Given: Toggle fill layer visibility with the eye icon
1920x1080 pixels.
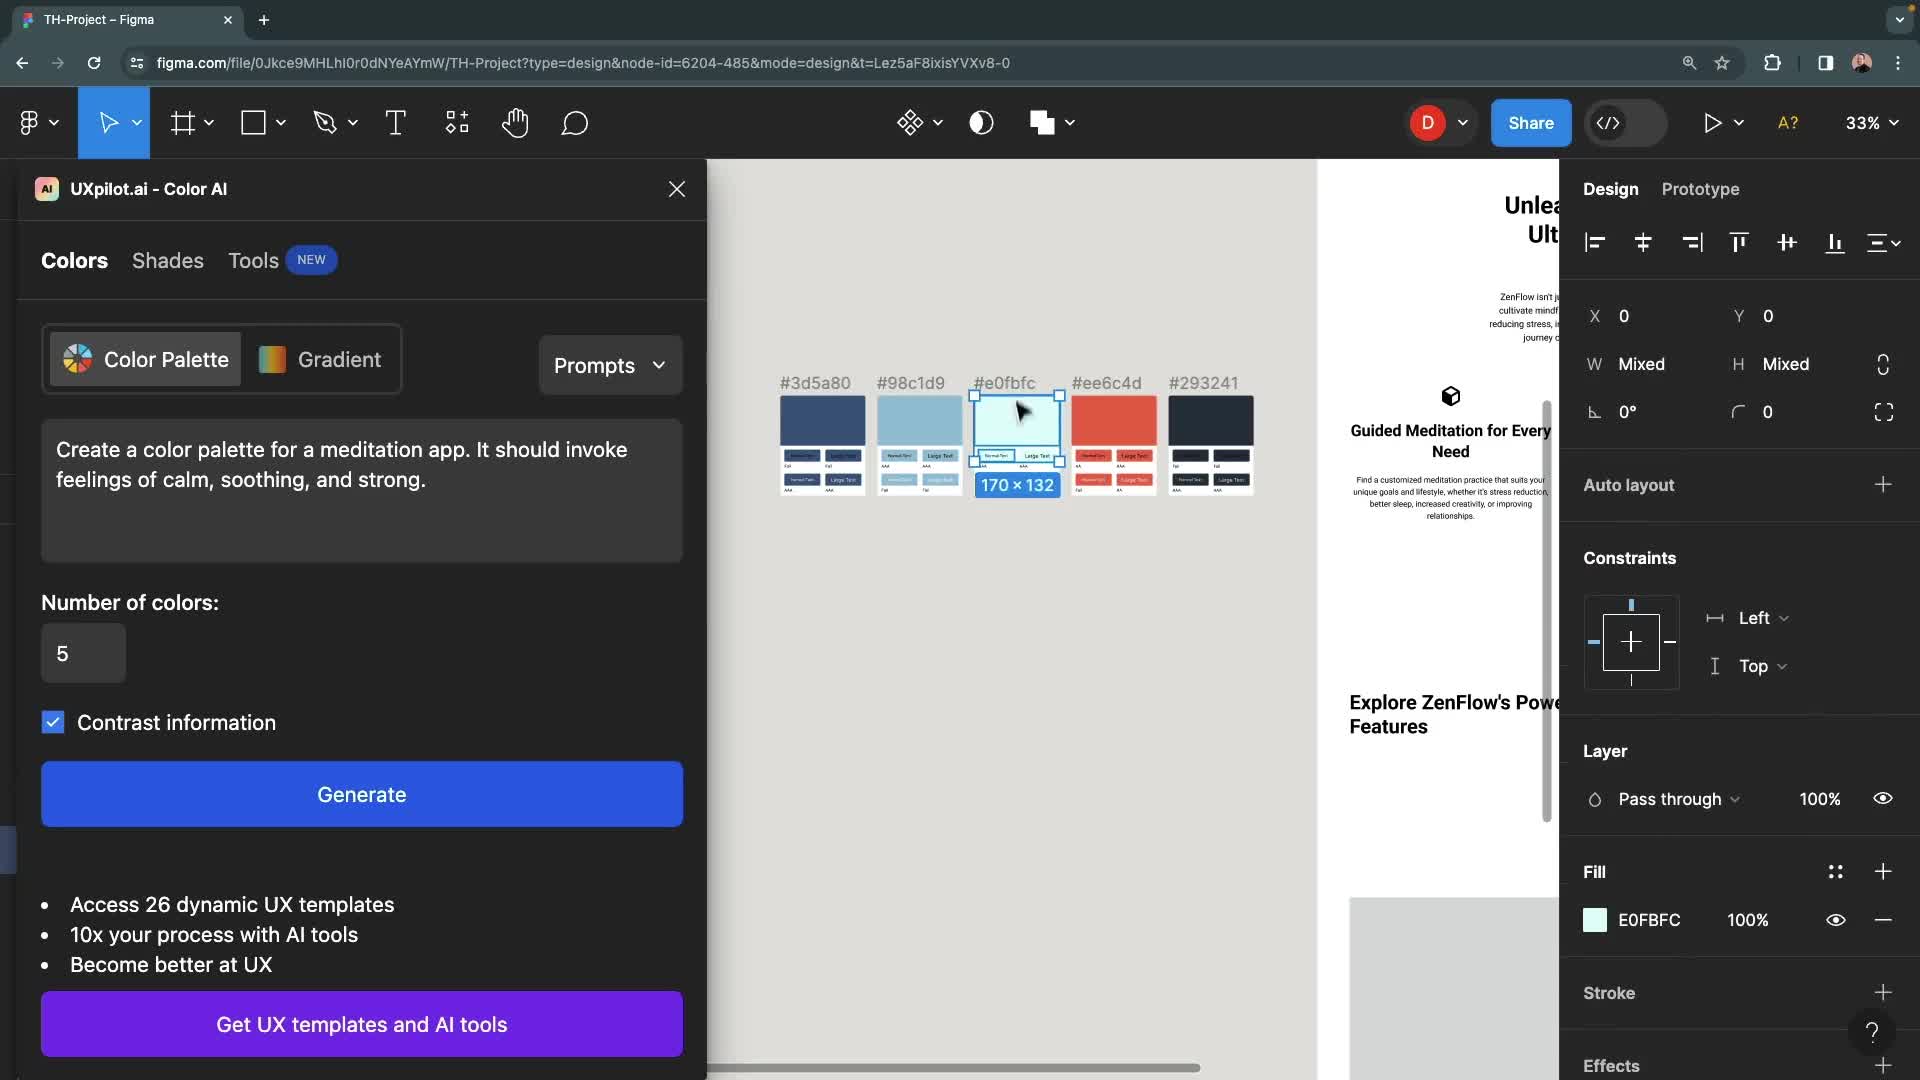Looking at the screenshot, I should coord(1836,920).
